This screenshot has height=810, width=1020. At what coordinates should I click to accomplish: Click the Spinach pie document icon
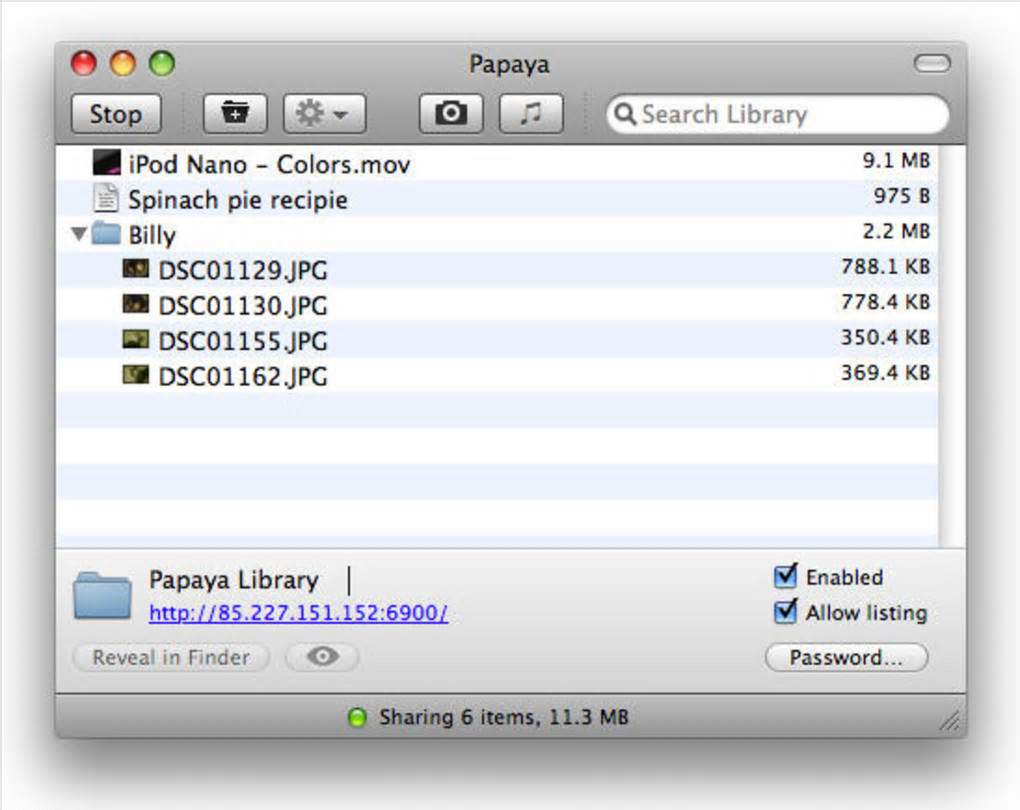[106, 198]
